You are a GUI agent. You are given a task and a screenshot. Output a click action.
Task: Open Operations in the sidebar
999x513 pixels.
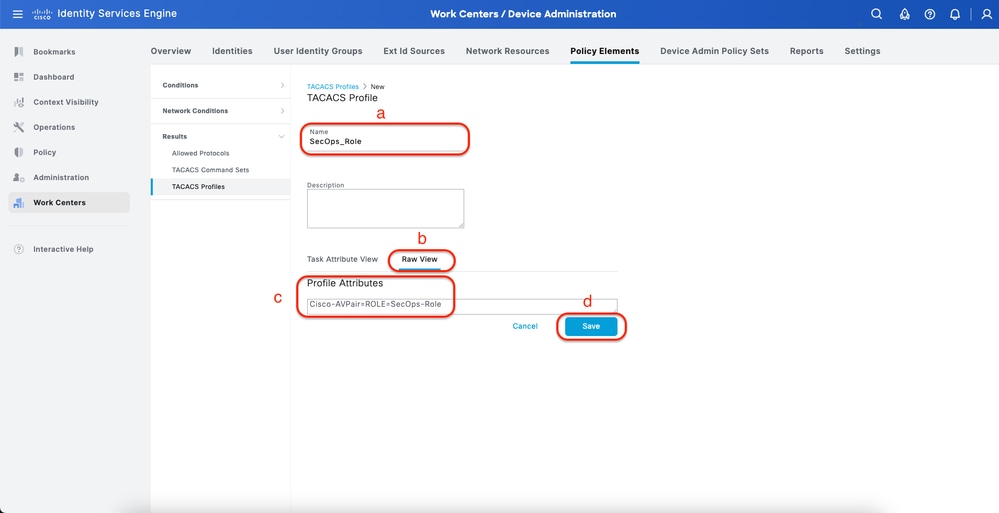coord(54,127)
